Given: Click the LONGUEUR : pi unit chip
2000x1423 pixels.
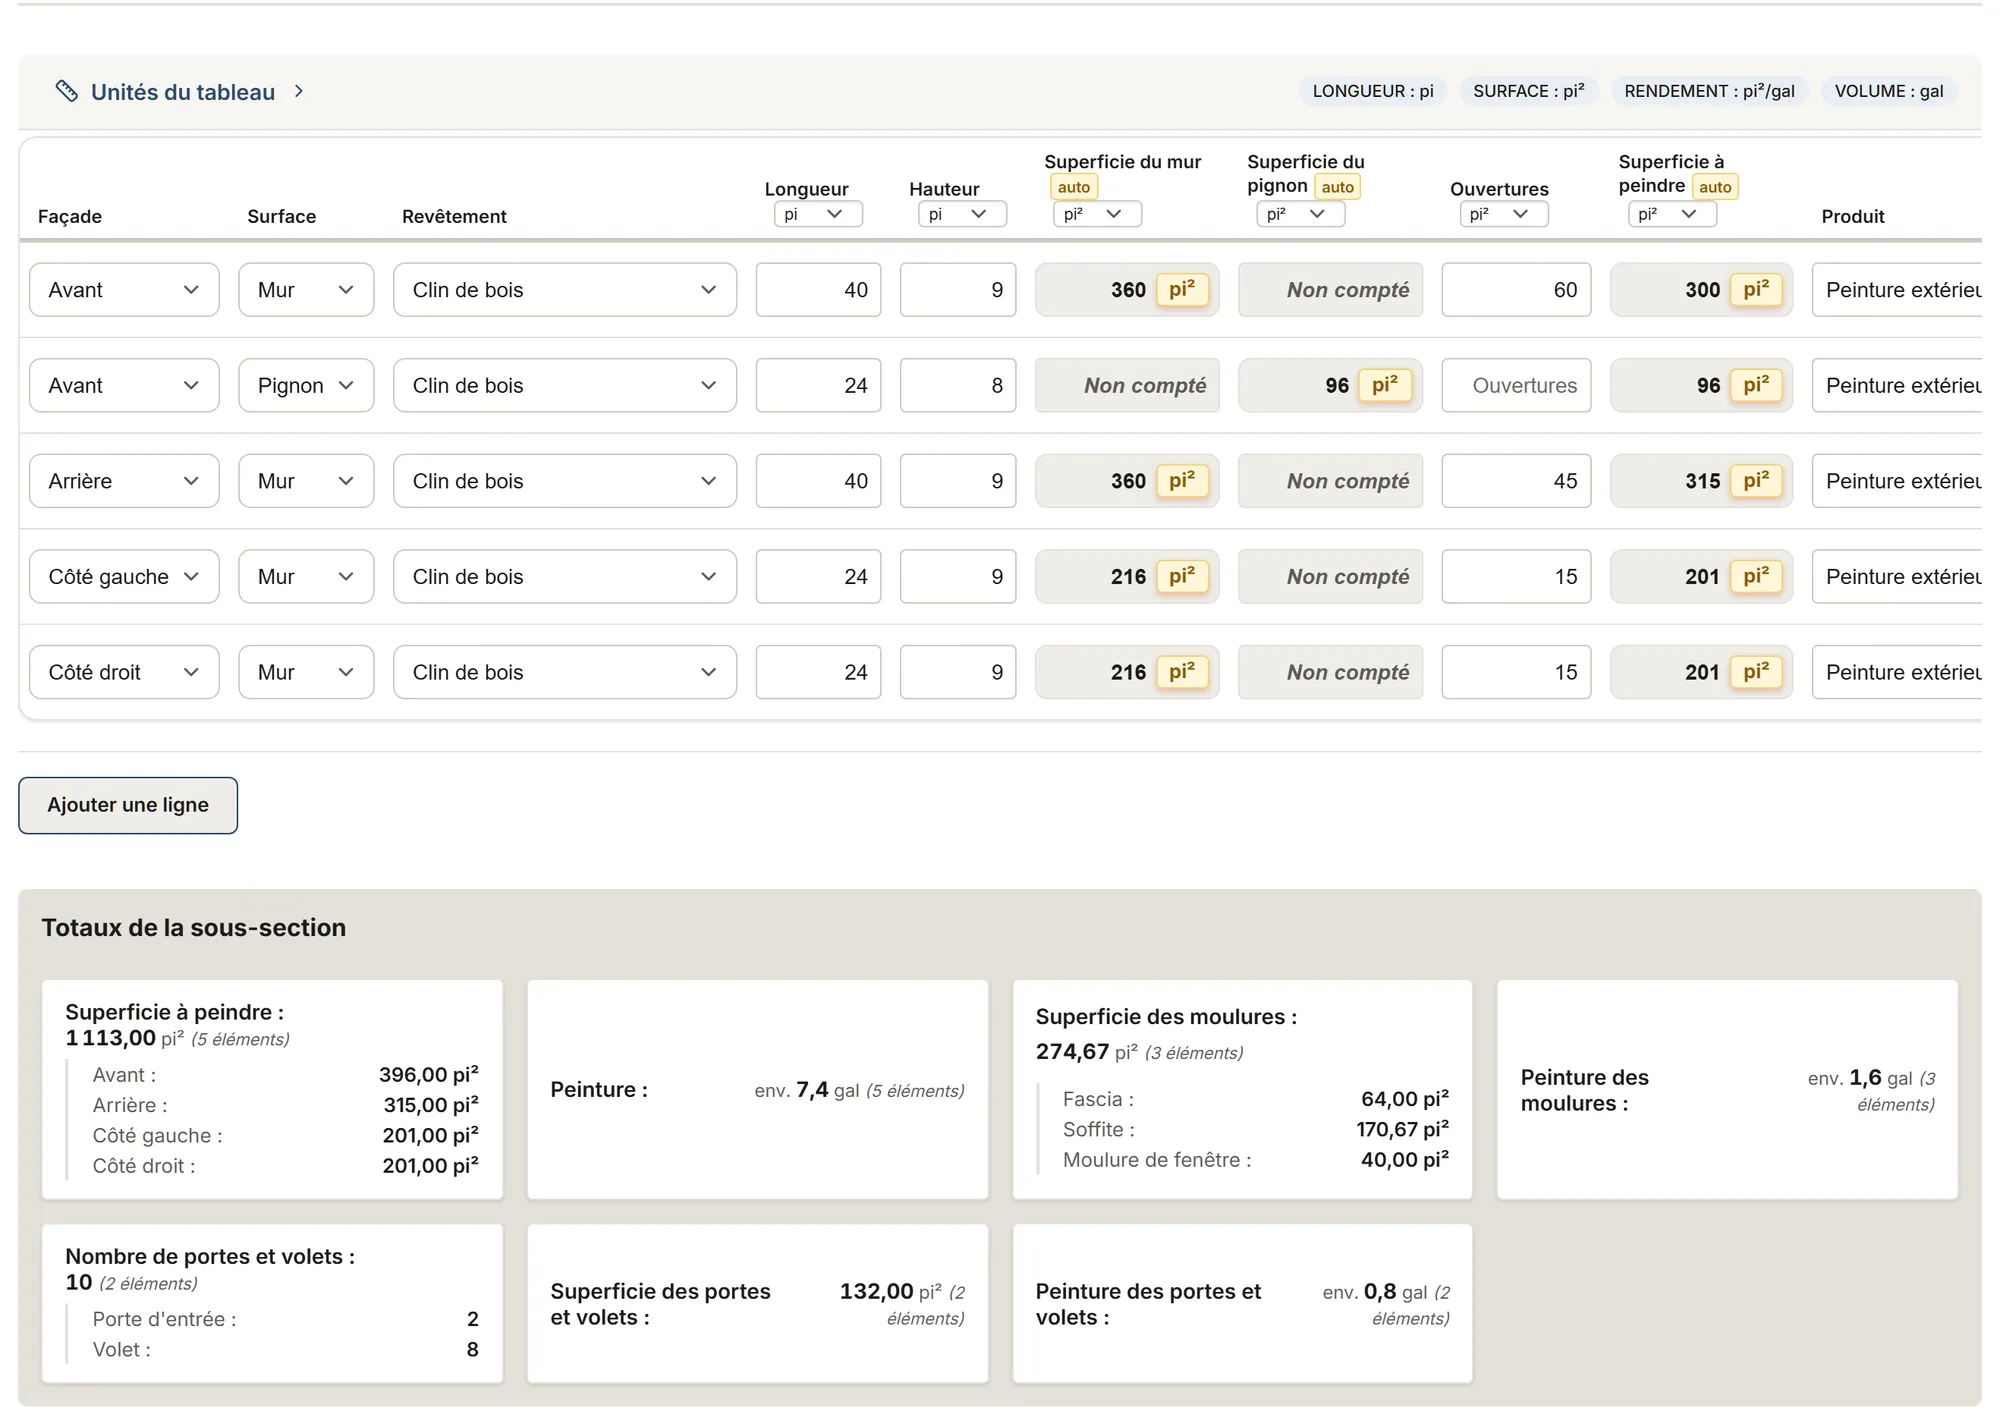Looking at the screenshot, I should [1373, 91].
